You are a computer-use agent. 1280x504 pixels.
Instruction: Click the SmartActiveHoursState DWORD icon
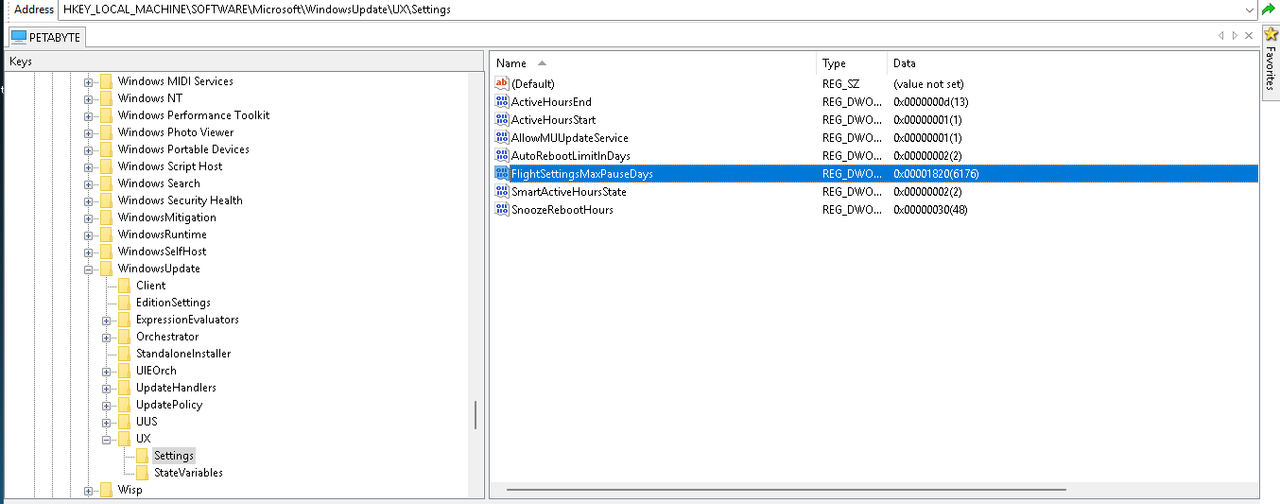coord(502,192)
